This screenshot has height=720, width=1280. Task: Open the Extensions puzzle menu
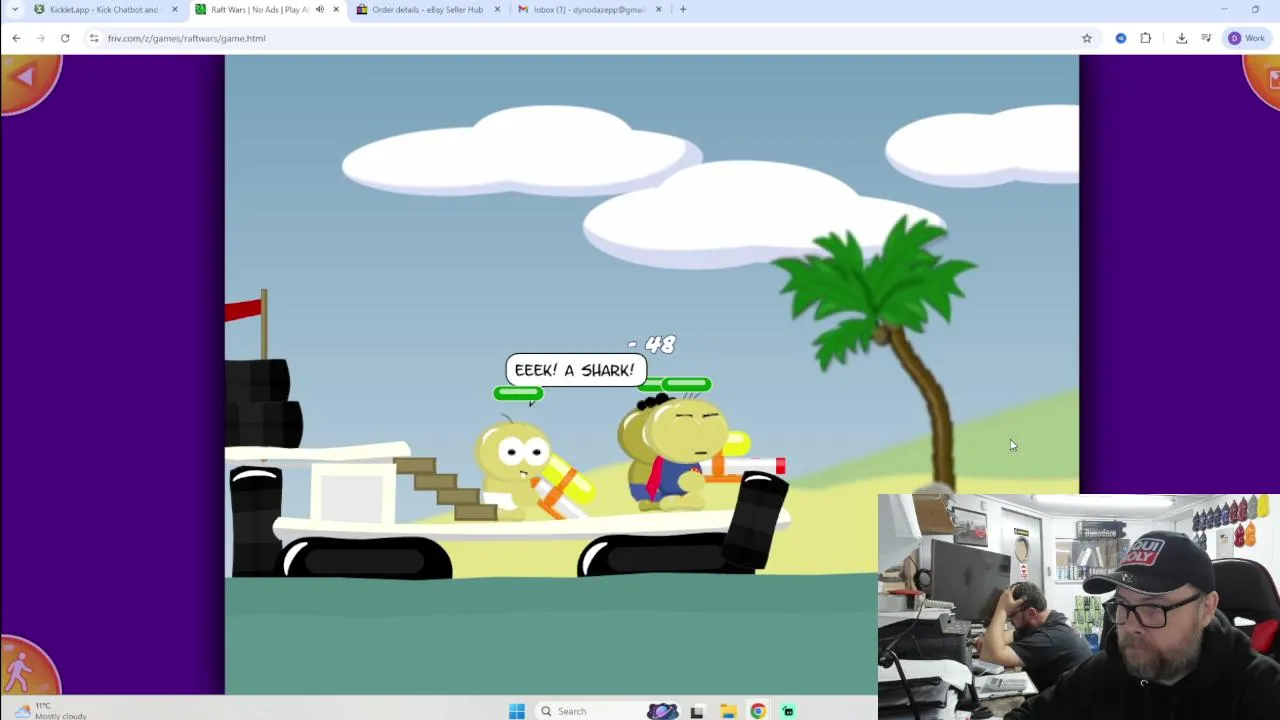pyautogui.click(x=1146, y=38)
